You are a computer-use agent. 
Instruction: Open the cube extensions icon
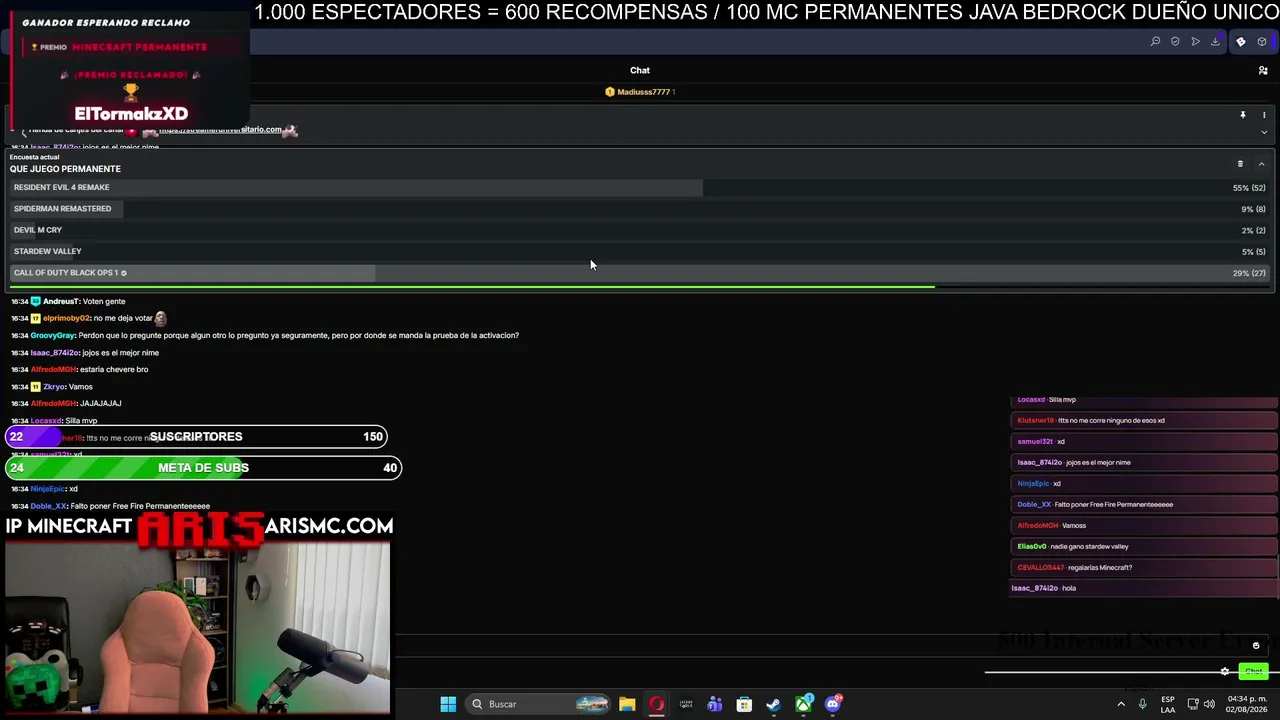tap(1262, 41)
